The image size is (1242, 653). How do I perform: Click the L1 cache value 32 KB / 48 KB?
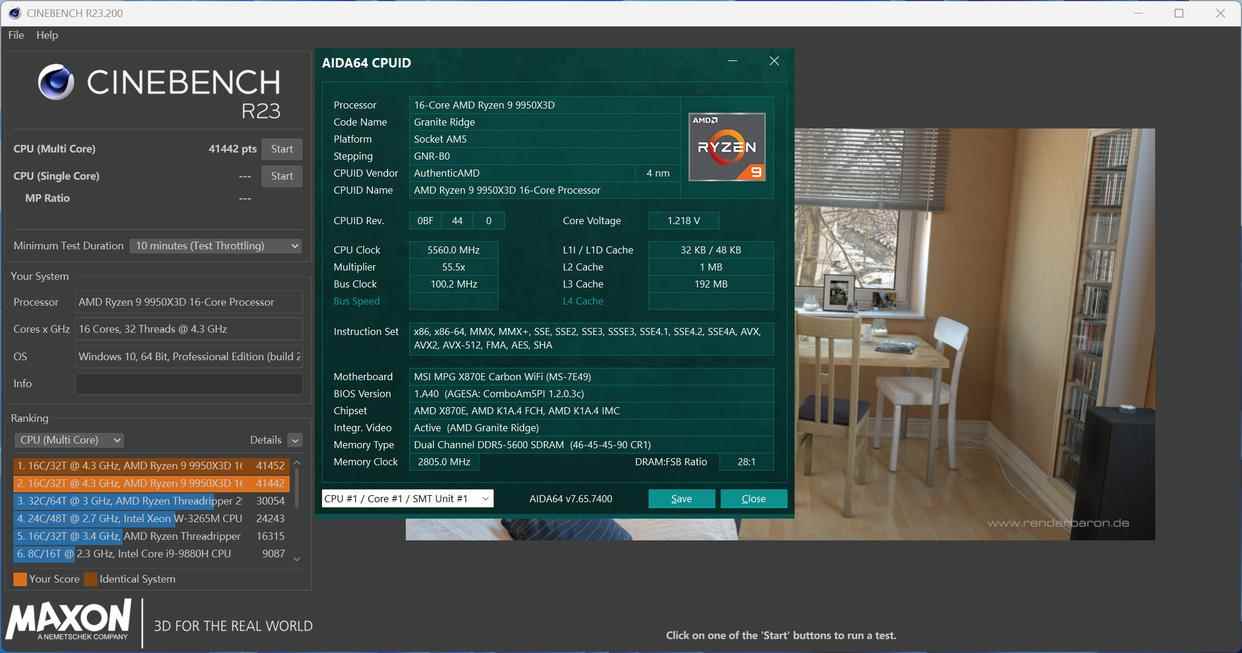point(711,250)
